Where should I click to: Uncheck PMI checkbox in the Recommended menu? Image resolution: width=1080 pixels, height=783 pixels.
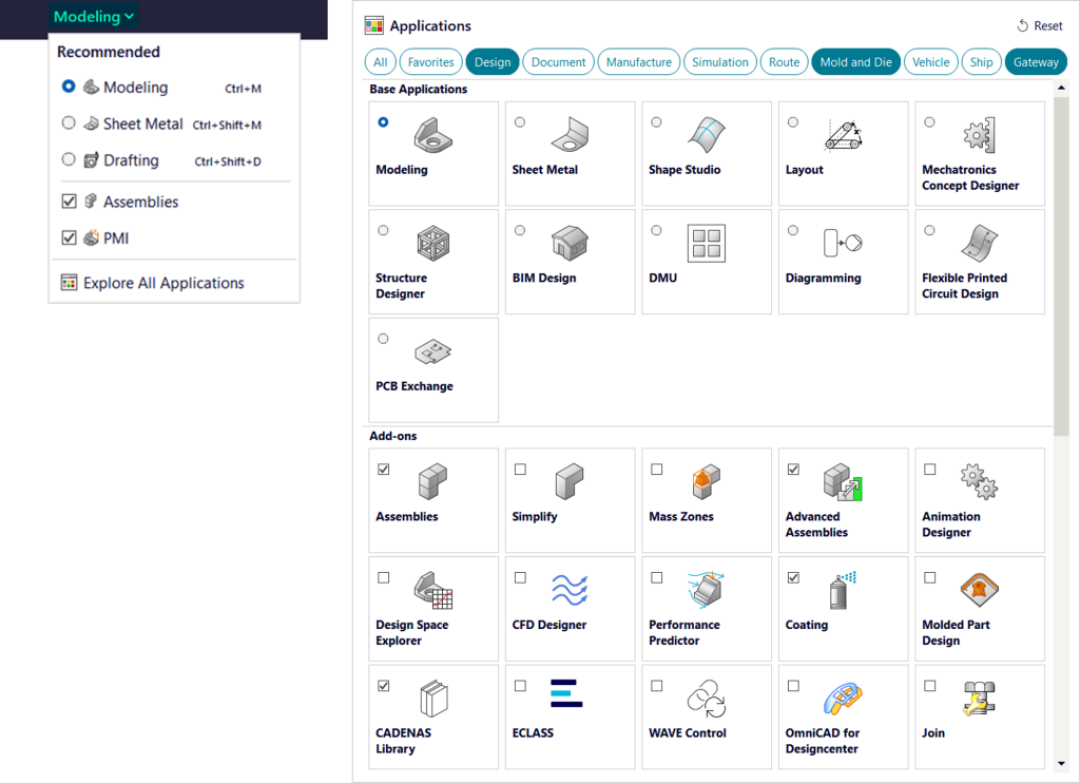69,238
